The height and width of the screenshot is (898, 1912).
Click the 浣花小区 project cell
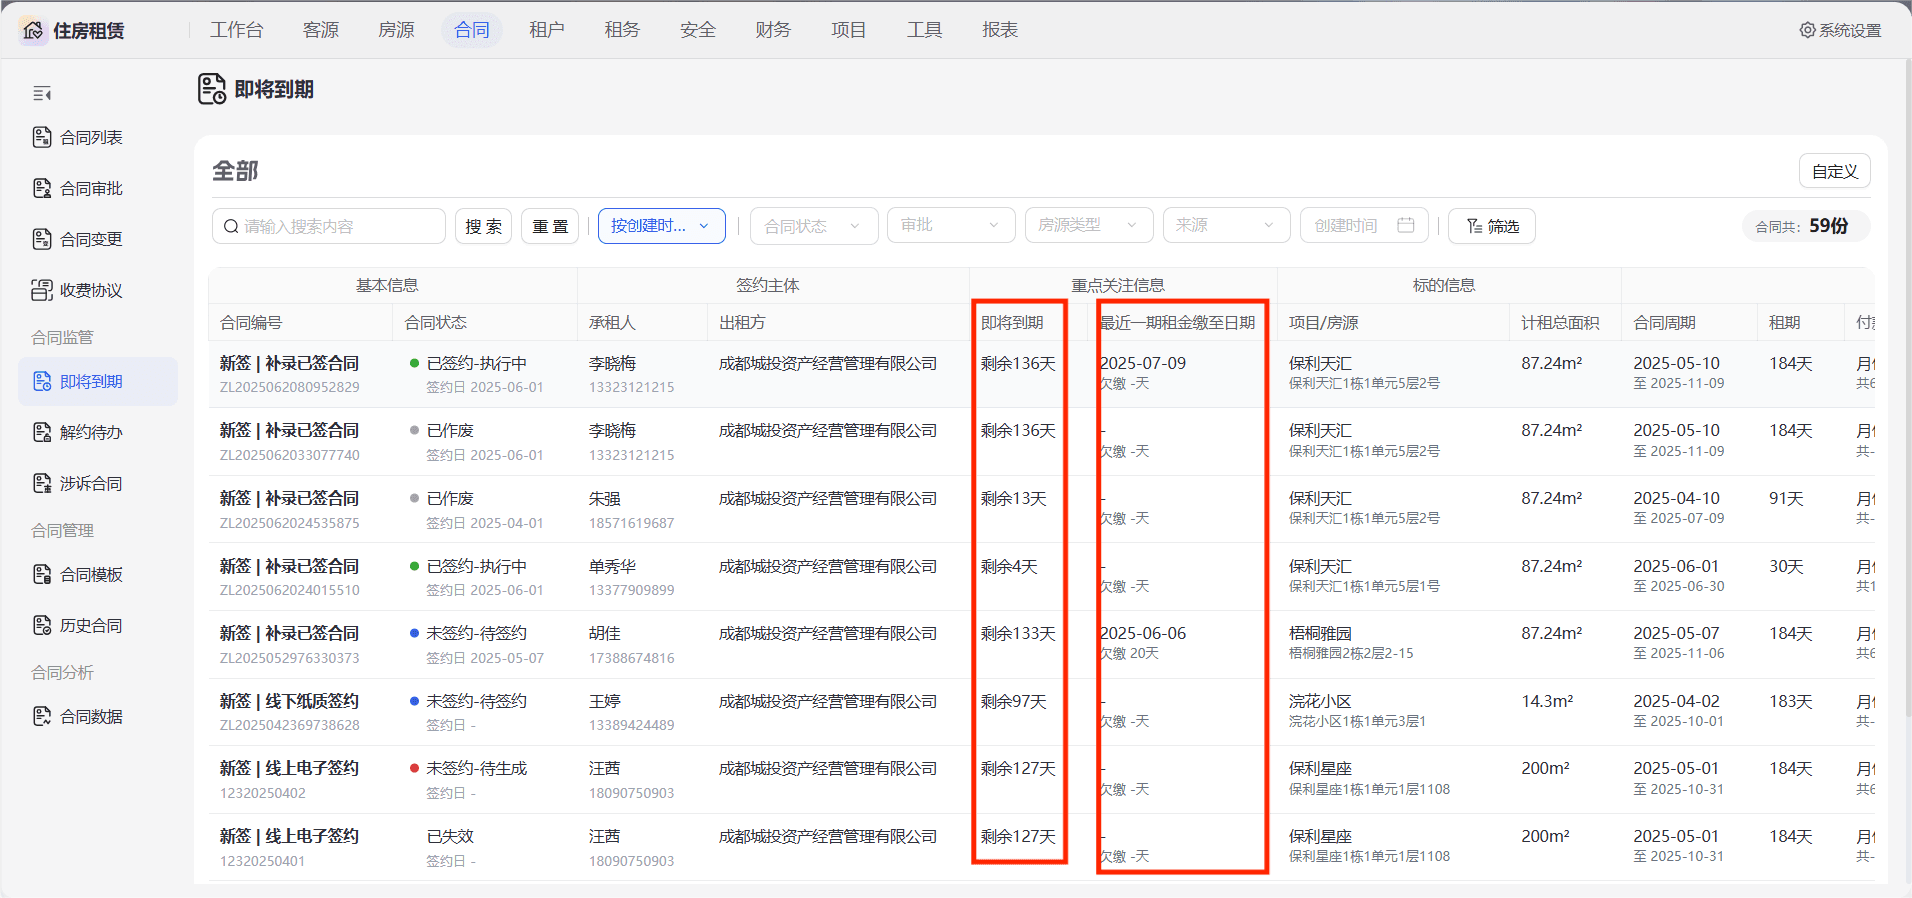tap(1320, 701)
